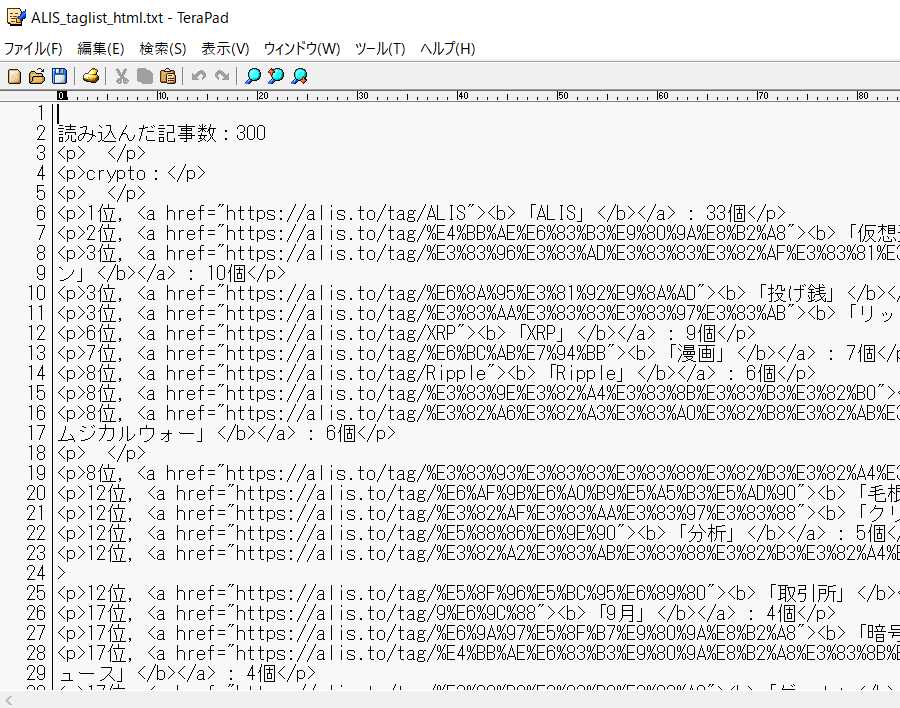Open the 編集(E) menu

pyautogui.click(x=101, y=49)
